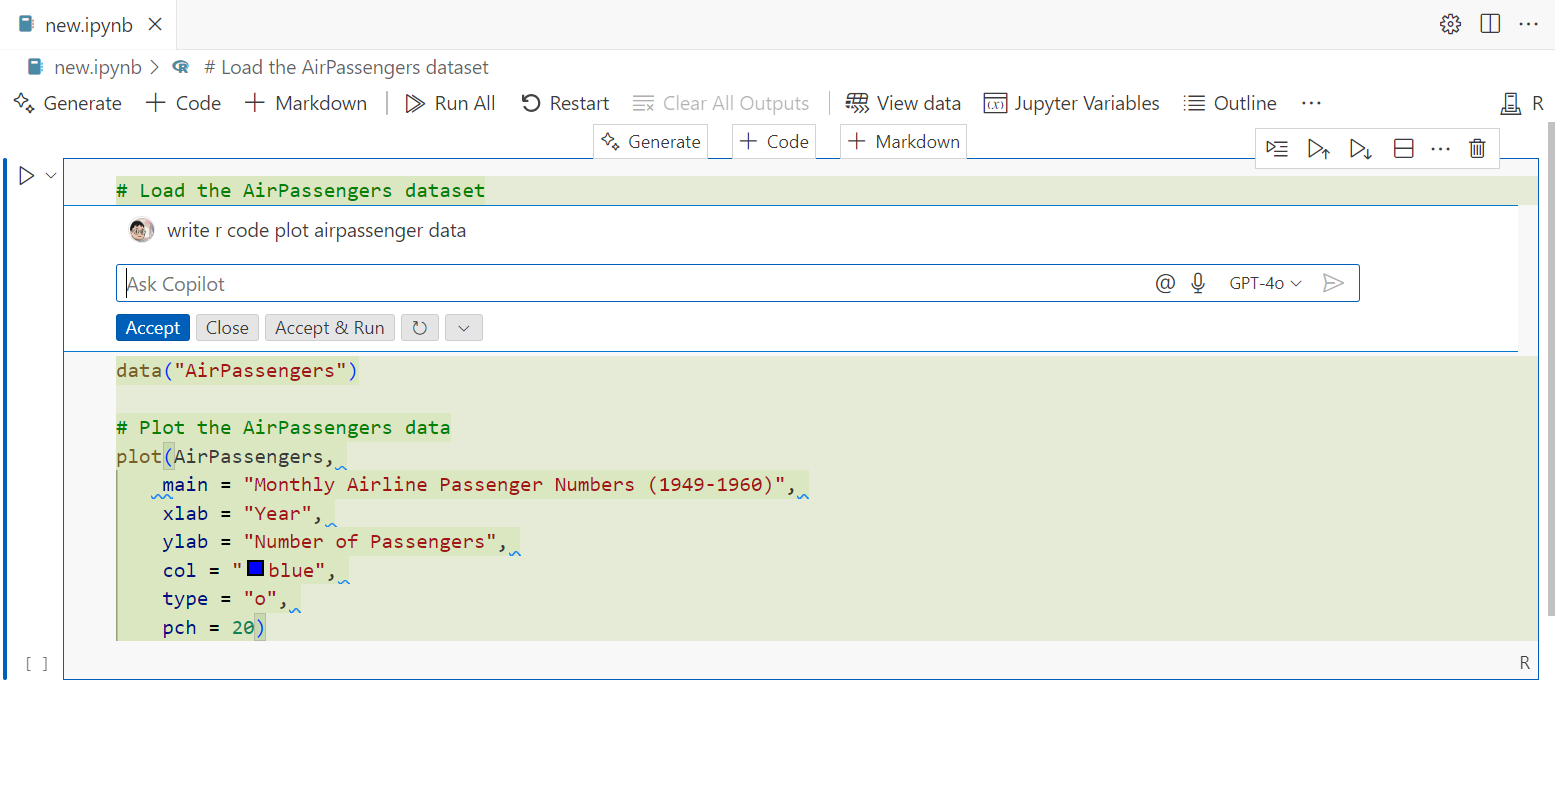
Task: Click the rerun request refresh icon
Action: click(x=420, y=328)
